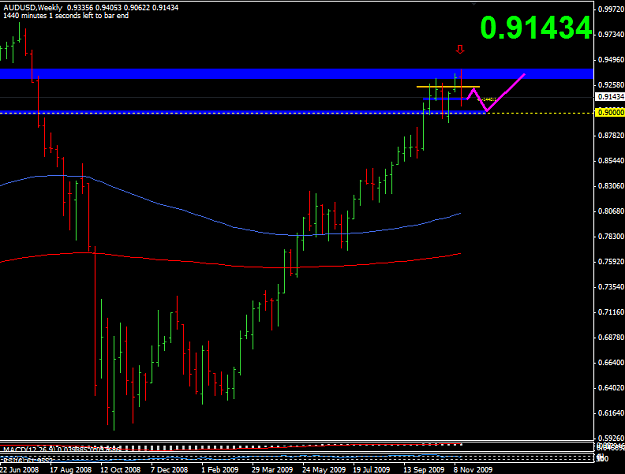Click the 0.97340 price axis label
Viewport: 625px width, 474px height.
(x=611, y=35)
